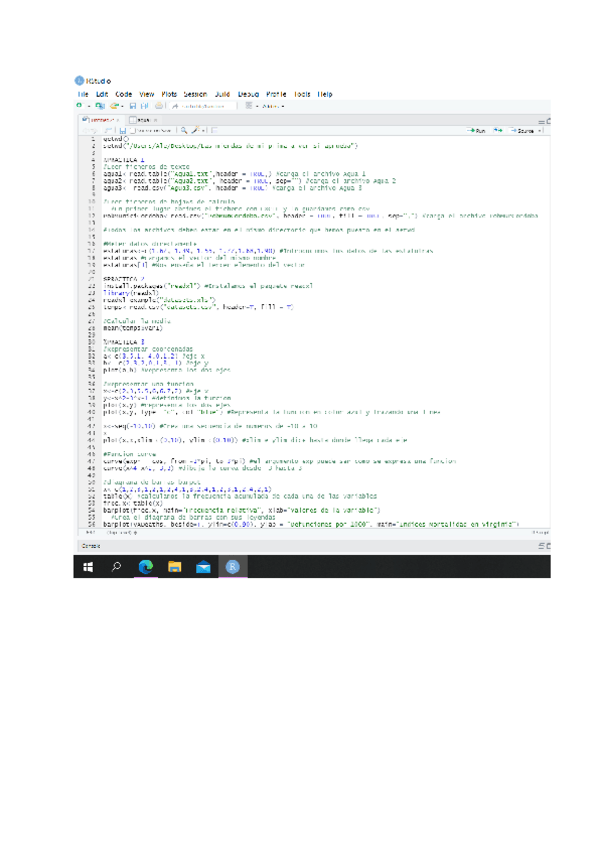Open the Windows Start menu

click(88, 567)
